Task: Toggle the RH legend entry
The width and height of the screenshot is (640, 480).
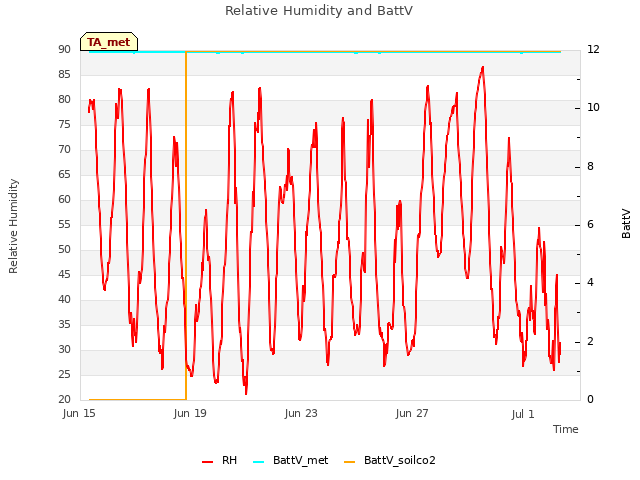Action: pyautogui.click(x=219, y=460)
